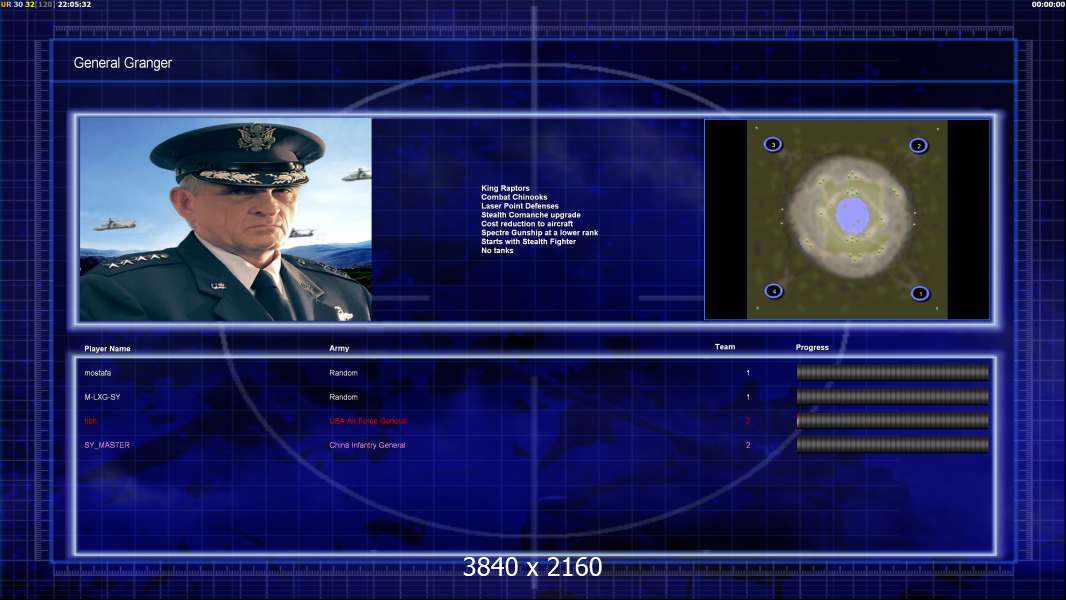Image resolution: width=1066 pixels, height=600 pixels.
Task: Click M-LXG-SY's loading progress bar
Action: point(893,396)
